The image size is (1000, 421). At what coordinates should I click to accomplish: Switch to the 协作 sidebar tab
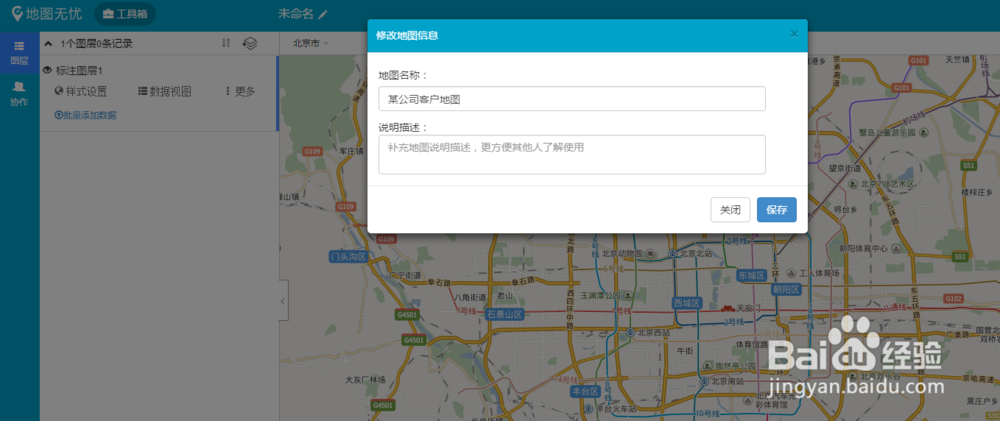pos(19,94)
